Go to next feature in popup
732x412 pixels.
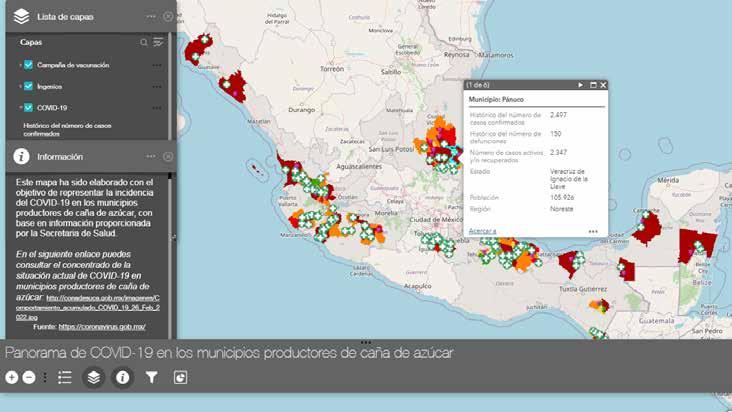pyautogui.click(x=580, y=85)
